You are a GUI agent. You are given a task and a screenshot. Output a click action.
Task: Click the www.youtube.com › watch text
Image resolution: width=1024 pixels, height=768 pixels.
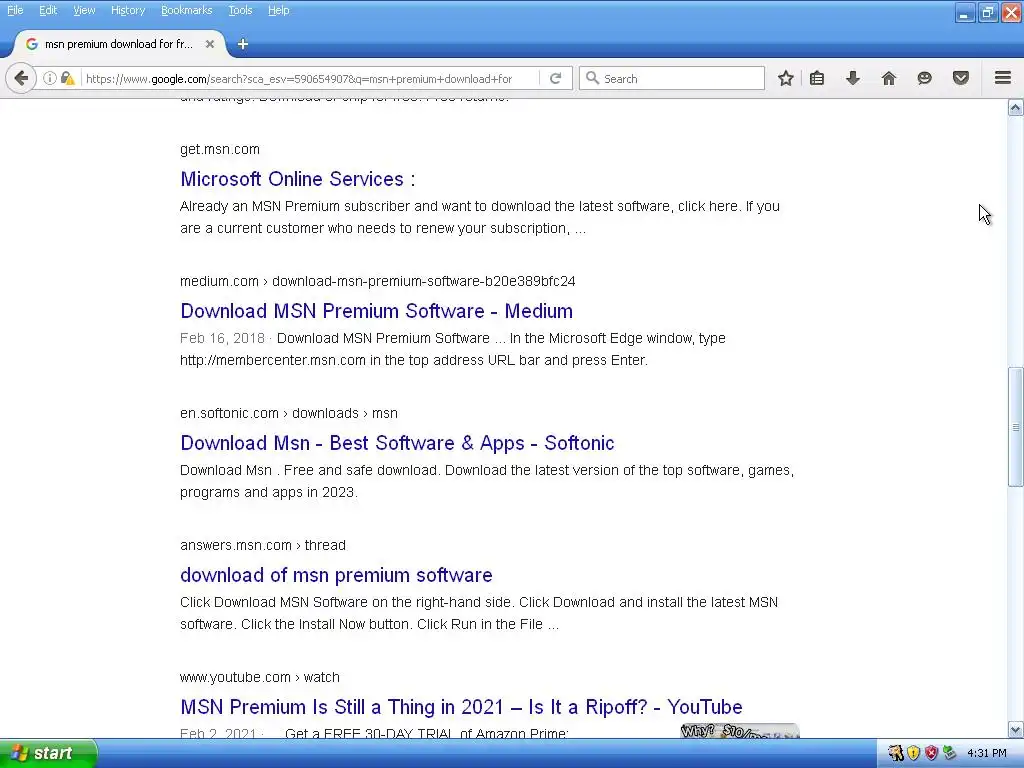[x=259, y=677]
